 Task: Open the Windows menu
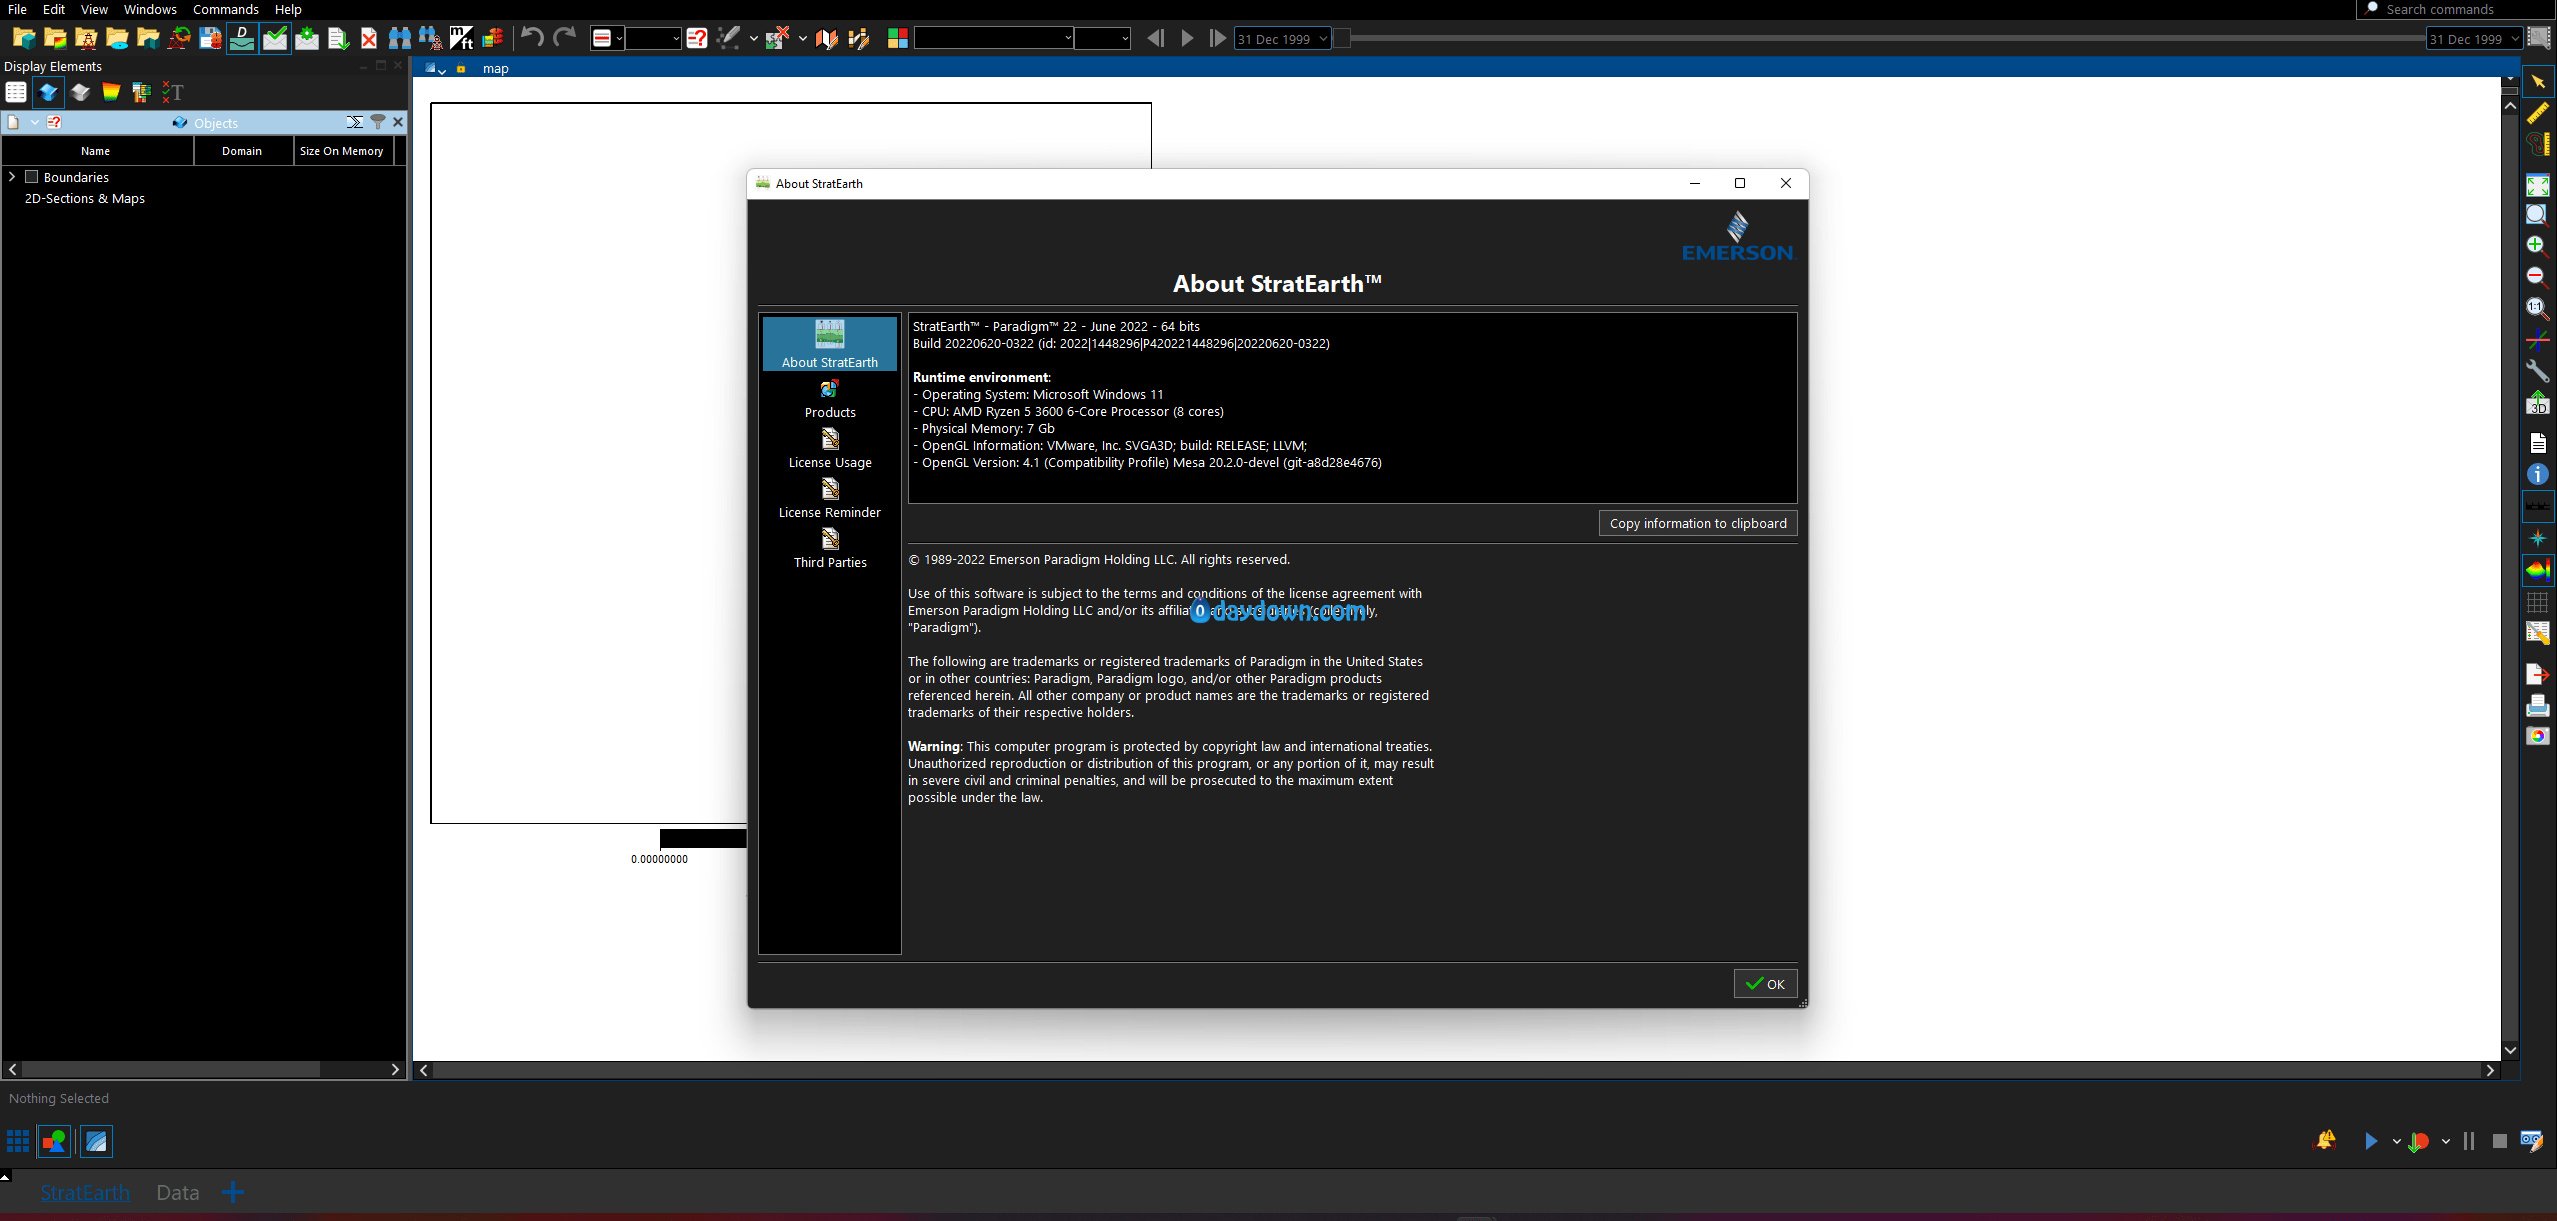pos(150,9)
